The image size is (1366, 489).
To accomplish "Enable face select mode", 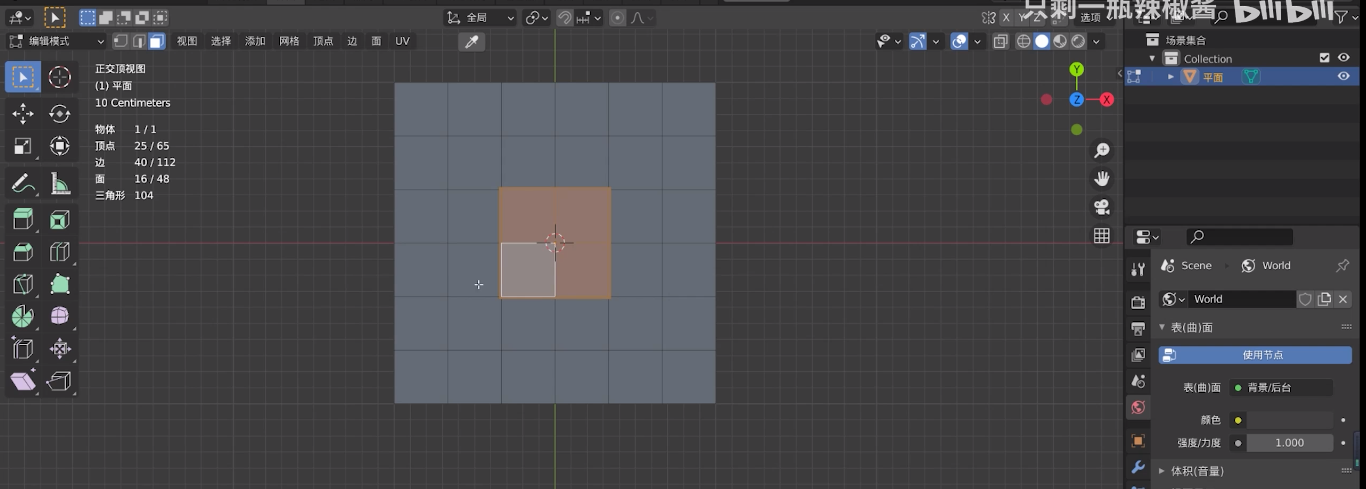I will coord(156,41).
